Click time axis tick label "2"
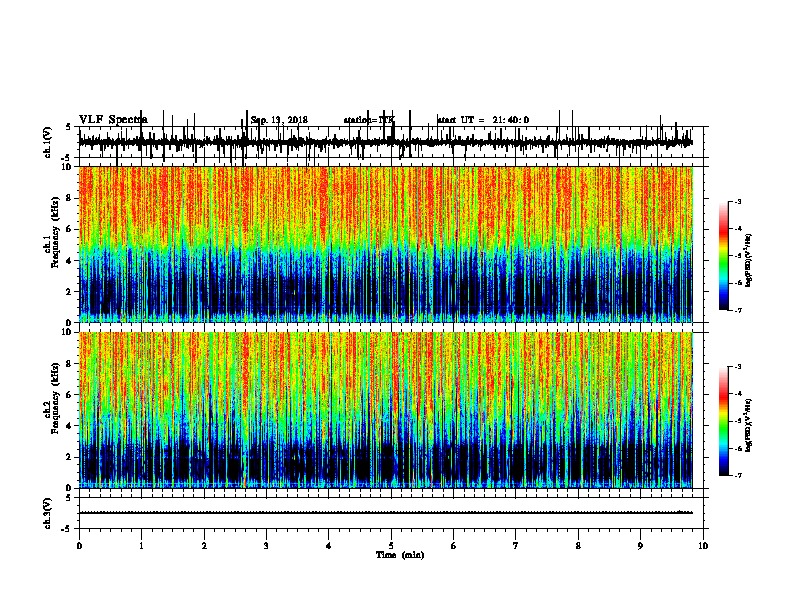Screen dimensions: 792x612 (x=204, y=546)
